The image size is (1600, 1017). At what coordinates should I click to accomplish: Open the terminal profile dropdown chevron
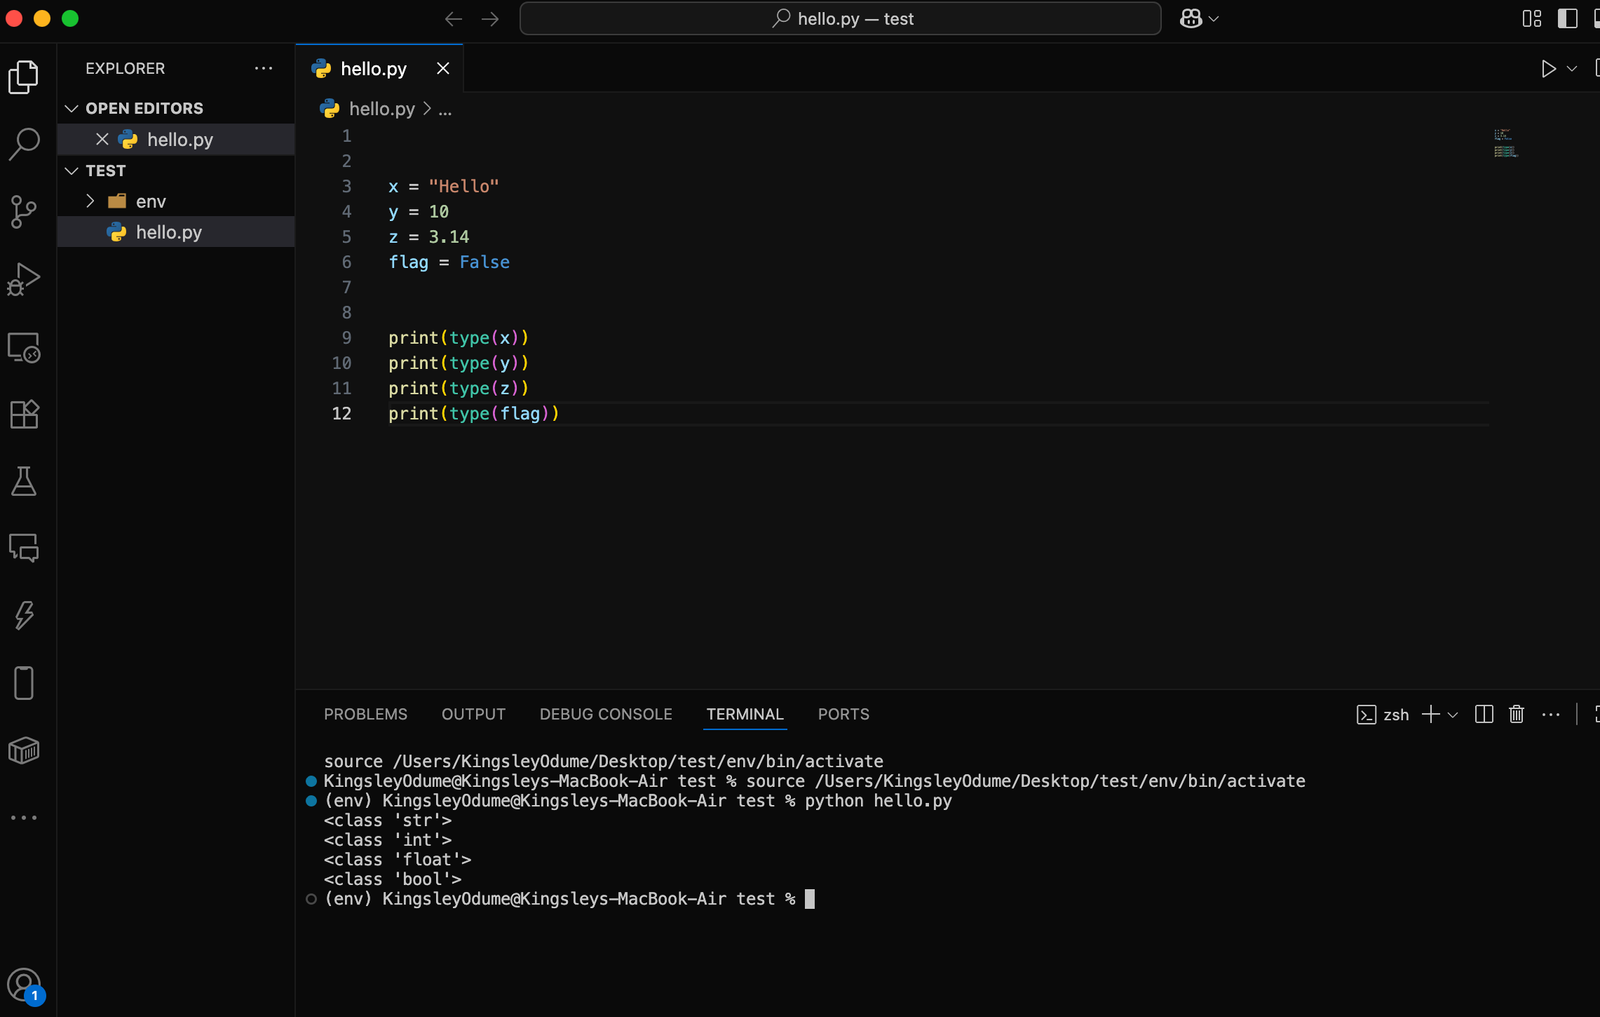pos(1453,714)
